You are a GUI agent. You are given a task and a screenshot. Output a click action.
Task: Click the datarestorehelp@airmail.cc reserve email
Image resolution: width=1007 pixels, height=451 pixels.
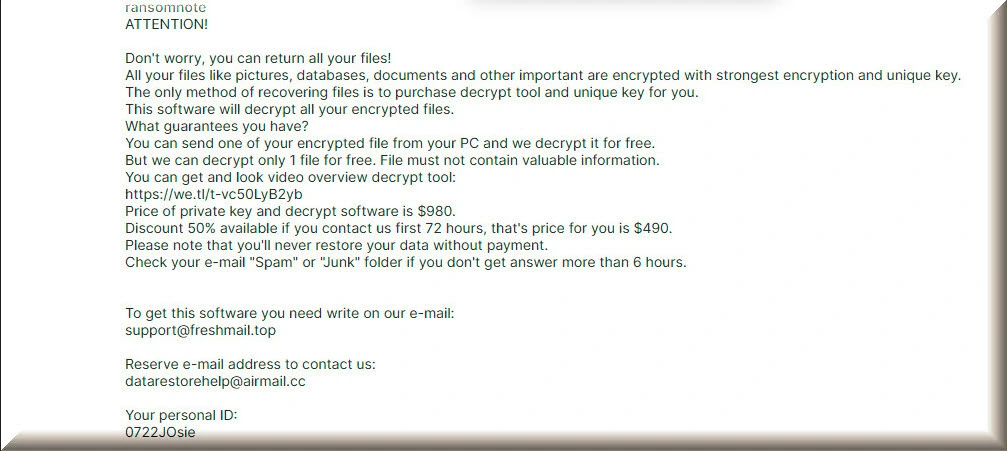215,381
